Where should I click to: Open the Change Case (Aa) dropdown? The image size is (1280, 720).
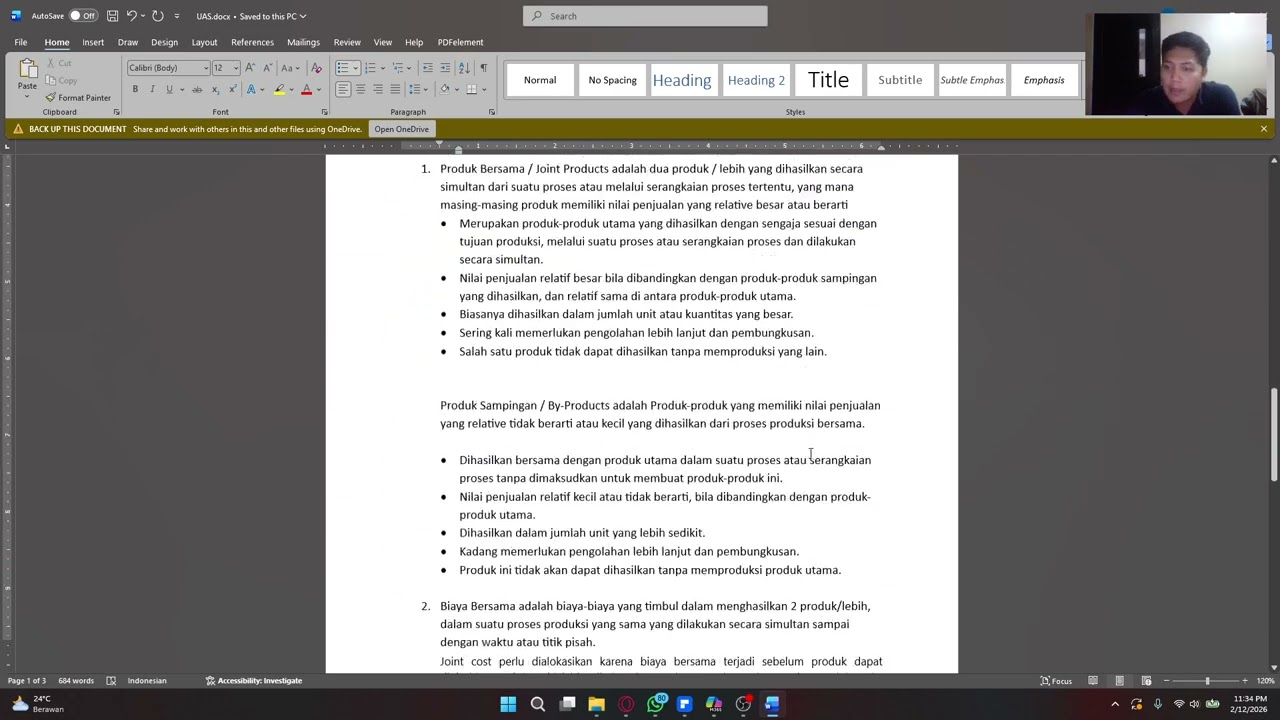click(290, 68)
